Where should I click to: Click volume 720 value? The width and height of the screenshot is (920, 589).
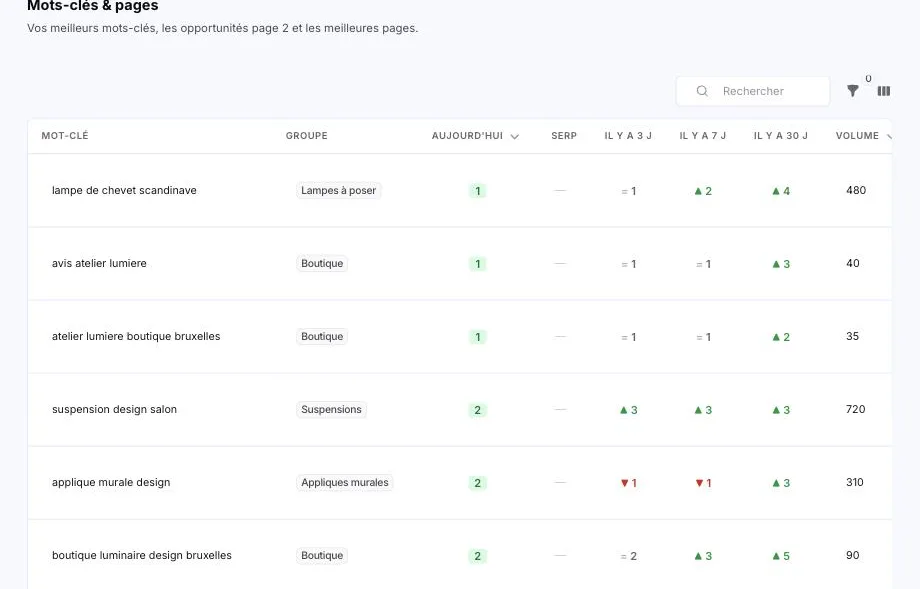point(855,409)
